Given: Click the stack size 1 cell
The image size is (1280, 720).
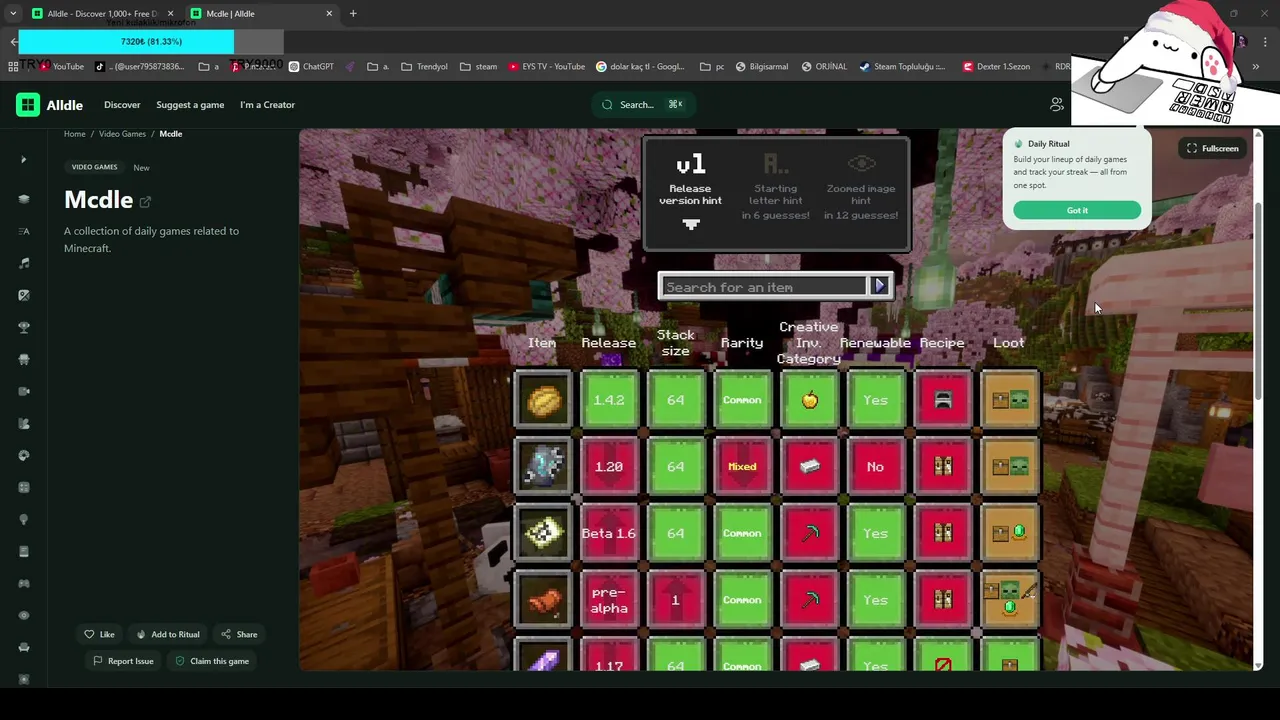Looking at the screenshot, I should 675,600.
